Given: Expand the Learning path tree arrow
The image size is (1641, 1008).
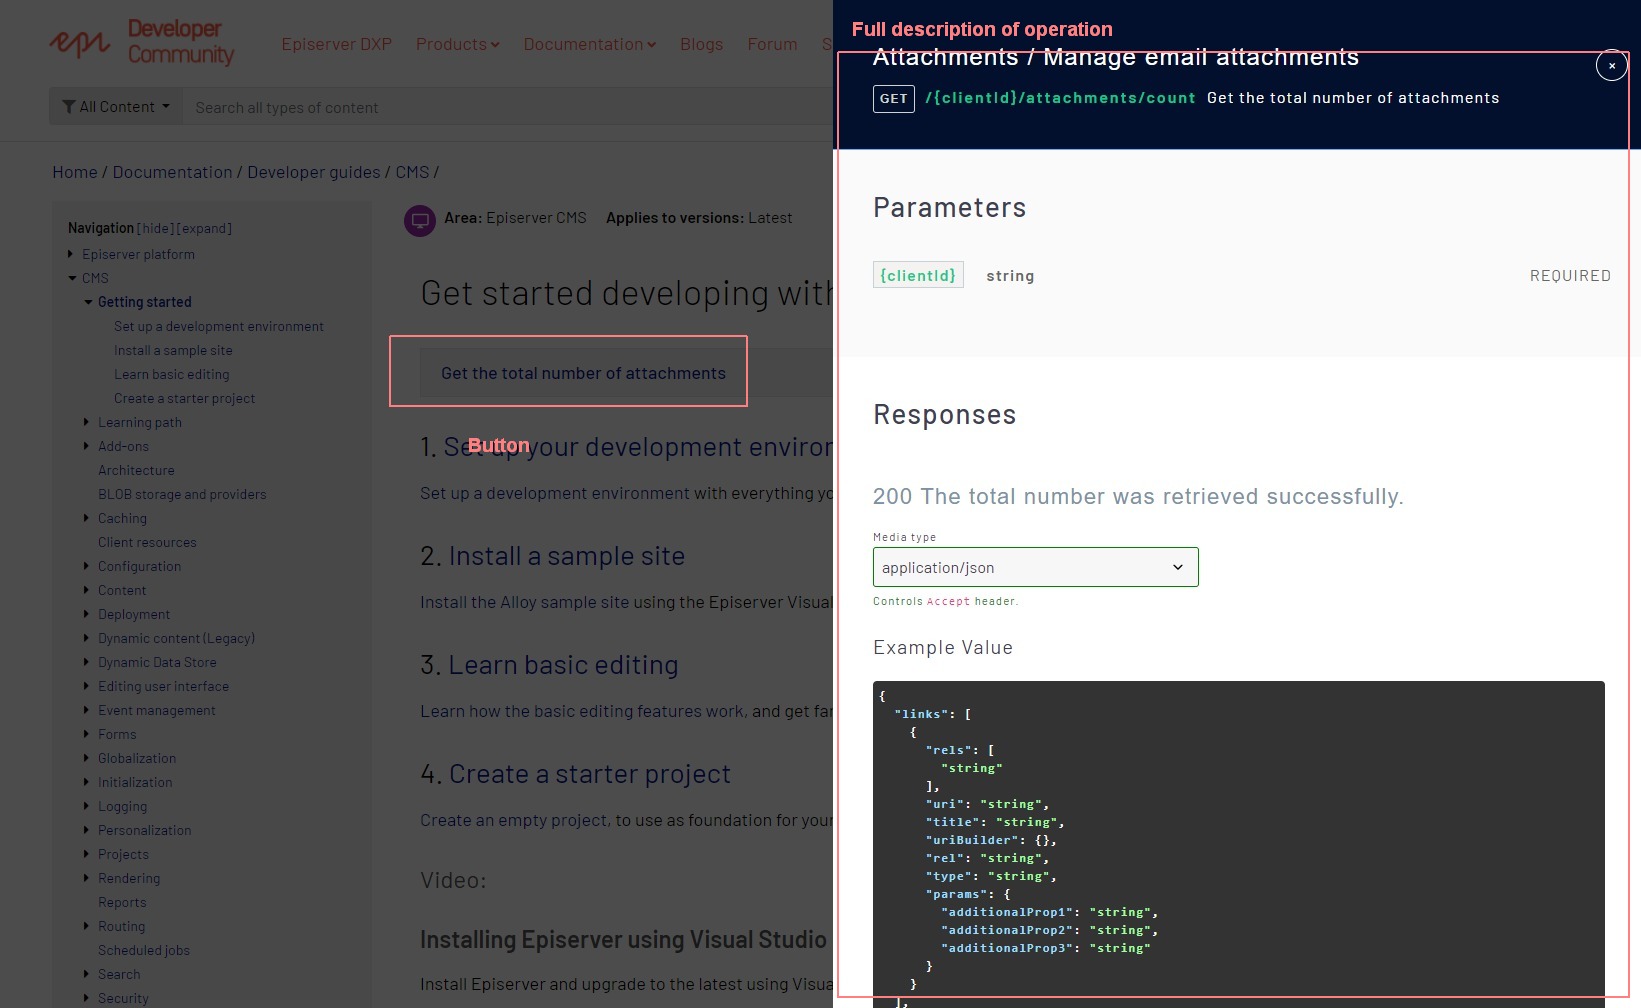Looking at the screenshot, I should (x=87, y=422).
